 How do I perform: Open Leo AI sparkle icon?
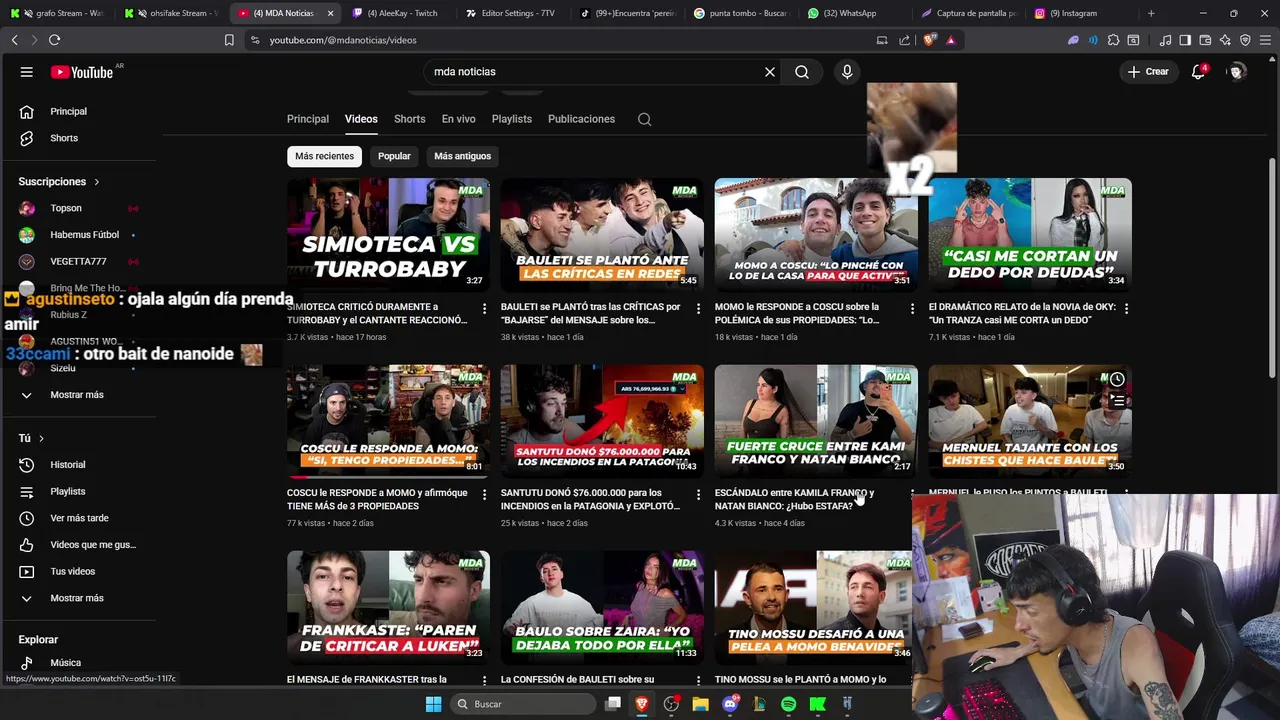pos(1225,40)
